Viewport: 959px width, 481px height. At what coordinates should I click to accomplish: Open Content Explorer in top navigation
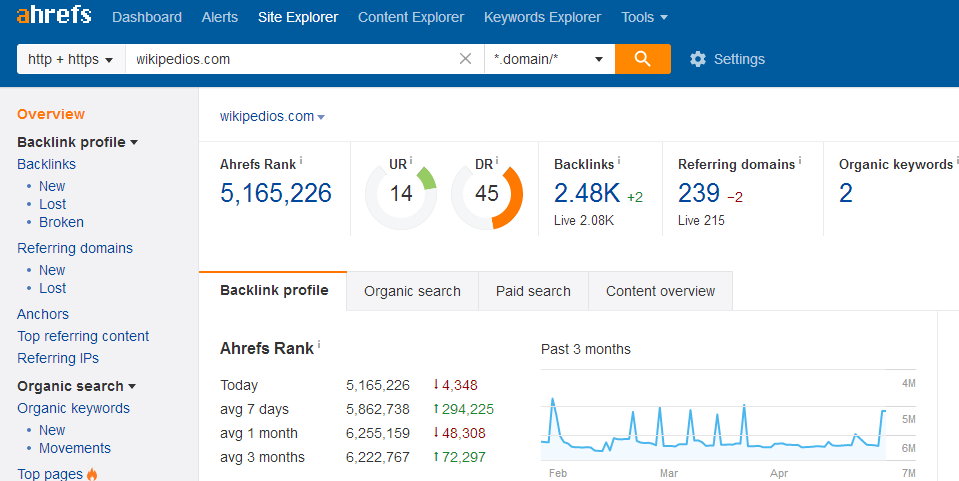[x=411, y=17]
